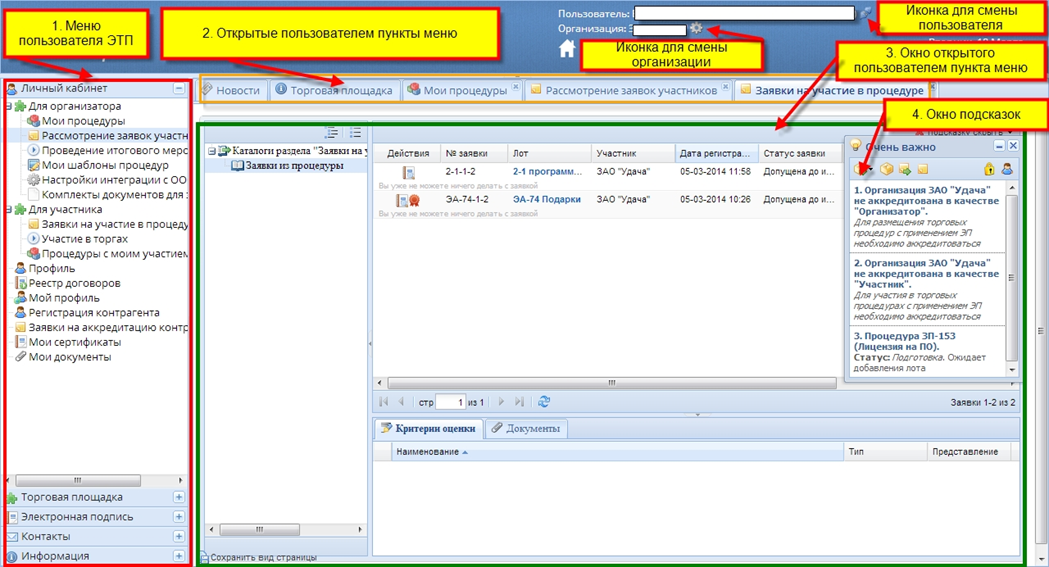This screenshot has height=567, width=1049.
Task: Refresh the applications table
Action: [x=544, y=401]
